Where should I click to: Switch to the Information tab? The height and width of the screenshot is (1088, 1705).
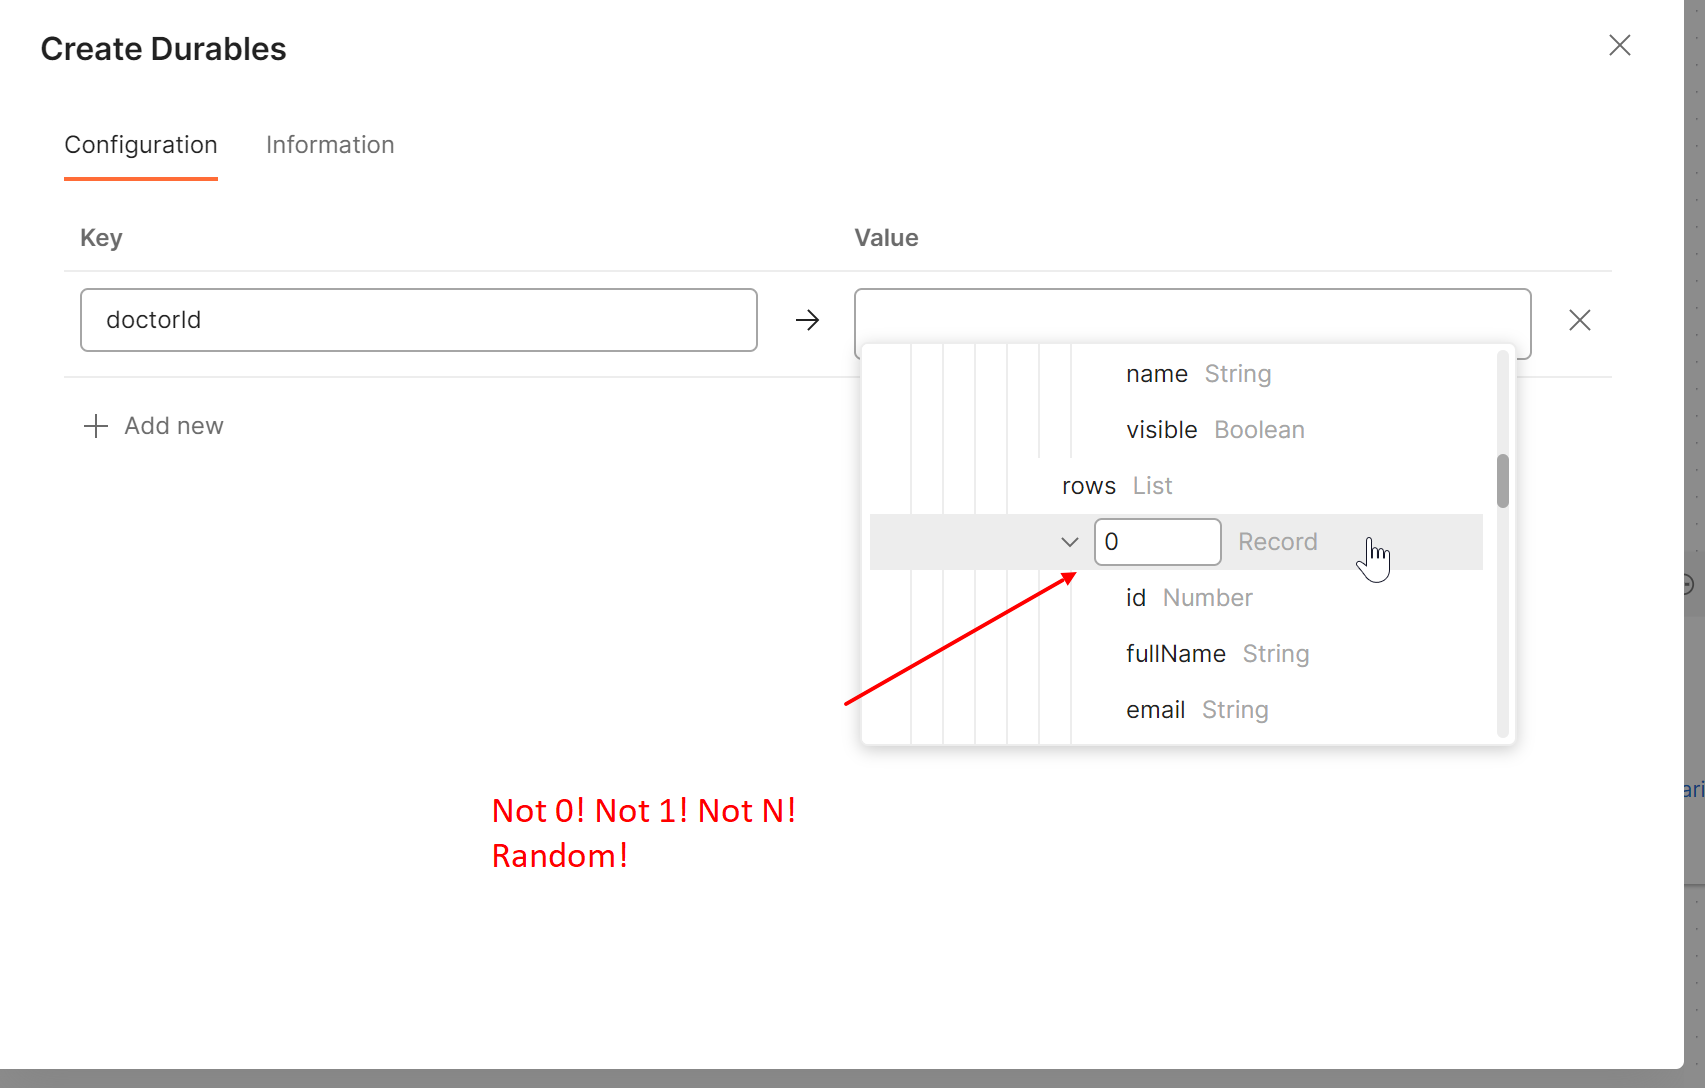[x=329, y=145]
